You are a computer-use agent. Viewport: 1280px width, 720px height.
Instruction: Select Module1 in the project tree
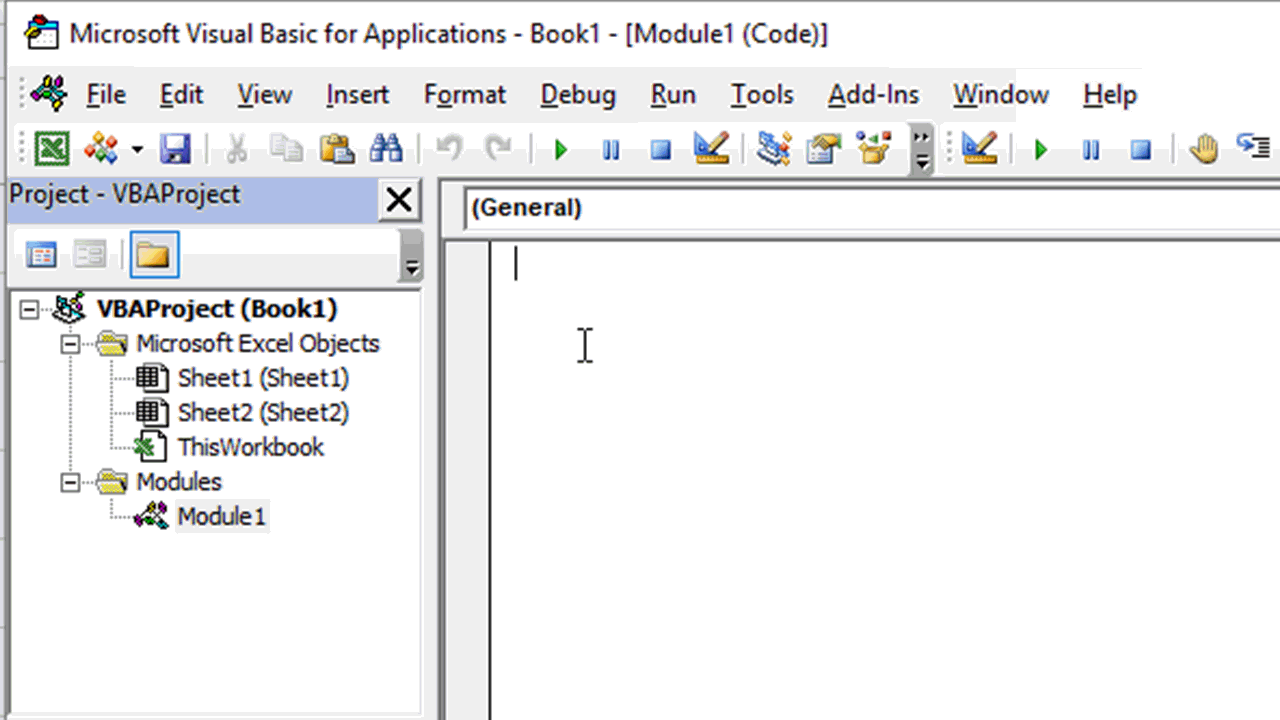221,516
